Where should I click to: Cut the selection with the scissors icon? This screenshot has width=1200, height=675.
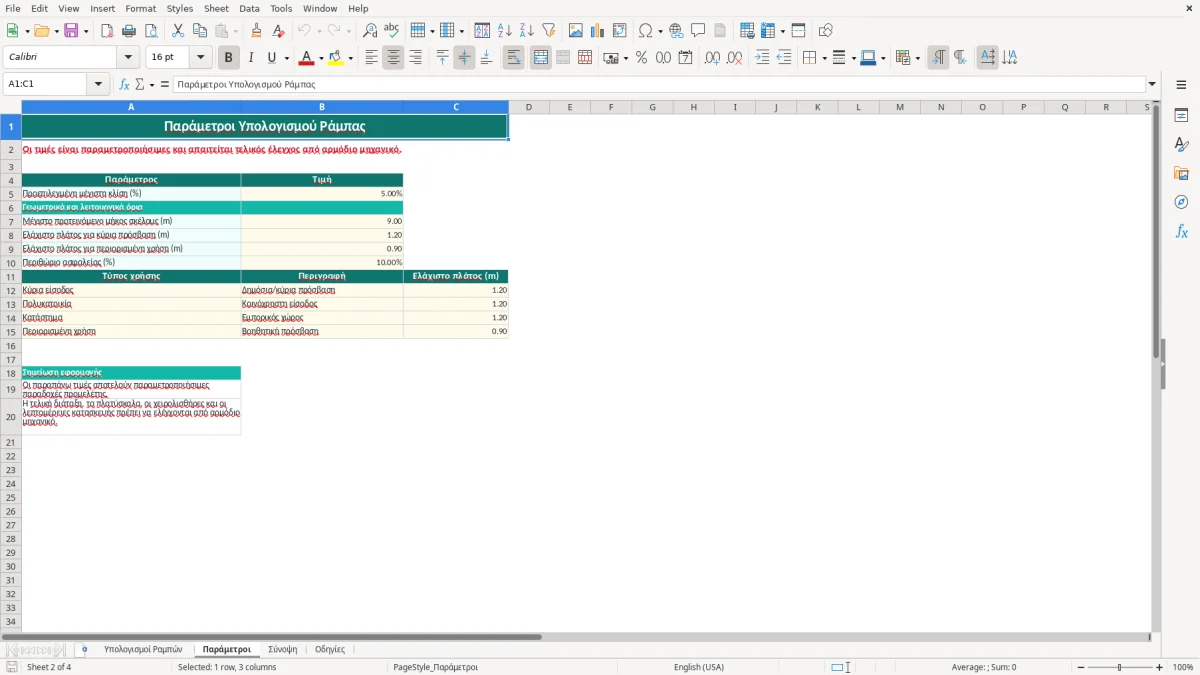[x=177, y=31]
